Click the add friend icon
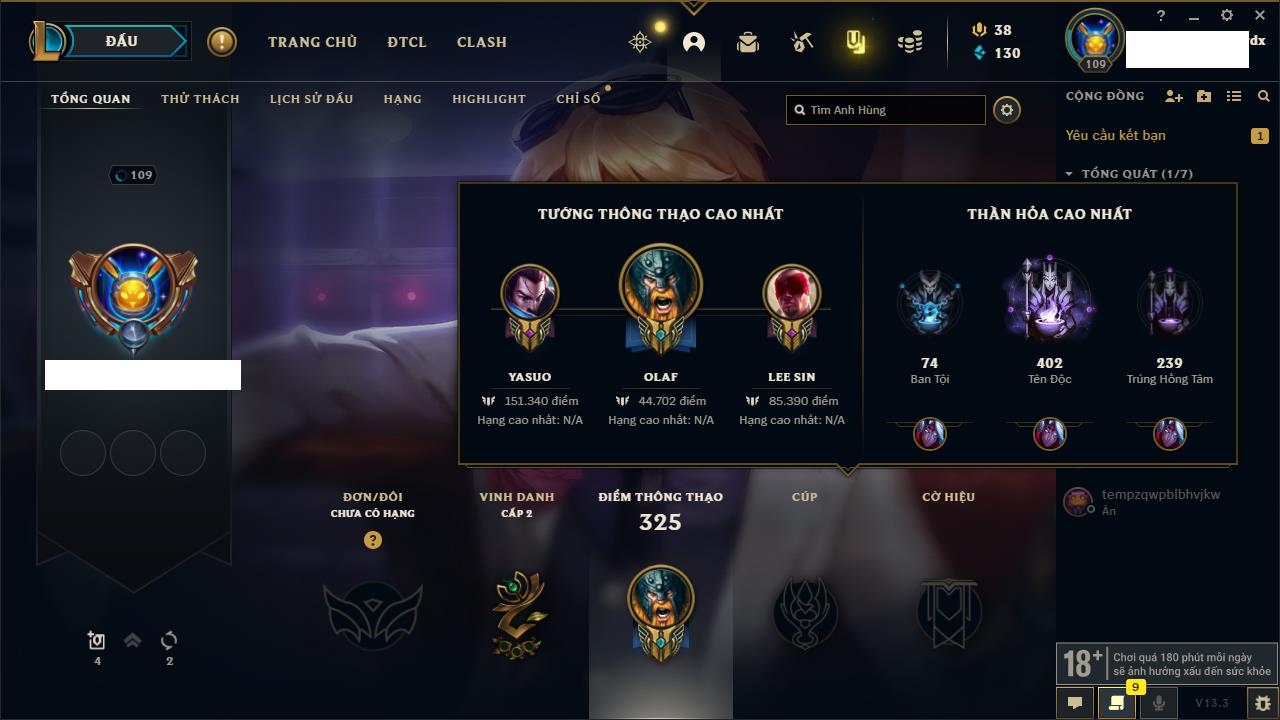Image resolution: width=1280 pixels, height=720 pixels. point(1174,96)
